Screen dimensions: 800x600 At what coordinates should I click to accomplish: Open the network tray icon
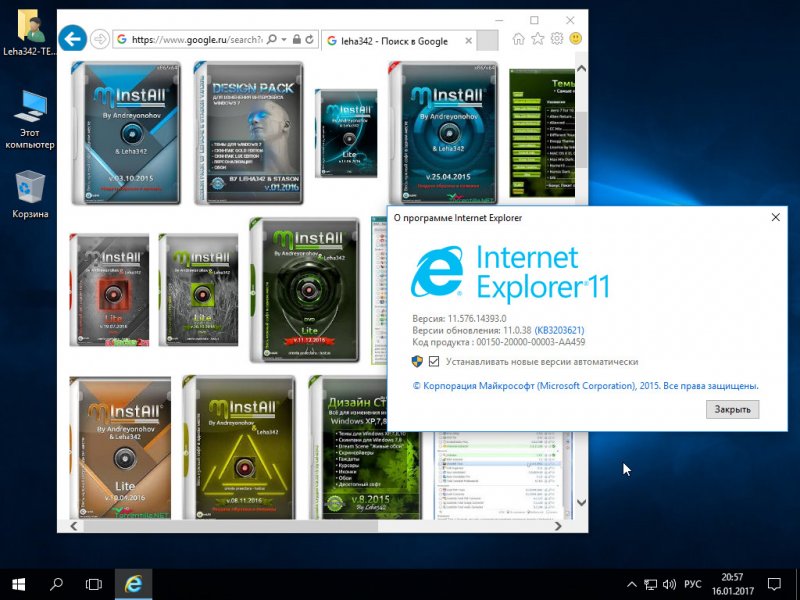650,585
